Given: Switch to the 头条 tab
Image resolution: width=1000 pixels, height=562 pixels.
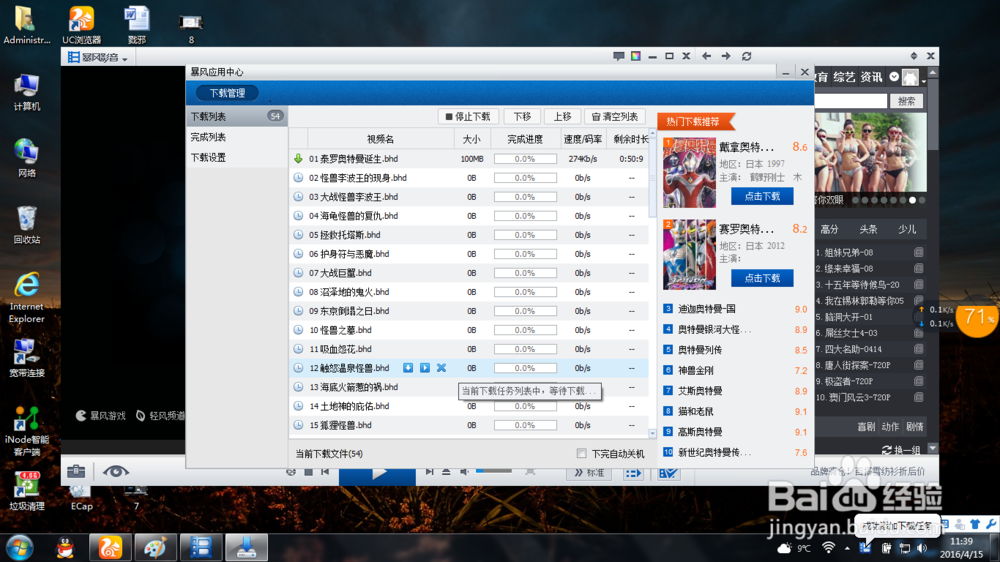Looking at the screenshot, I should pyautogui.click(x=867, y=229).
